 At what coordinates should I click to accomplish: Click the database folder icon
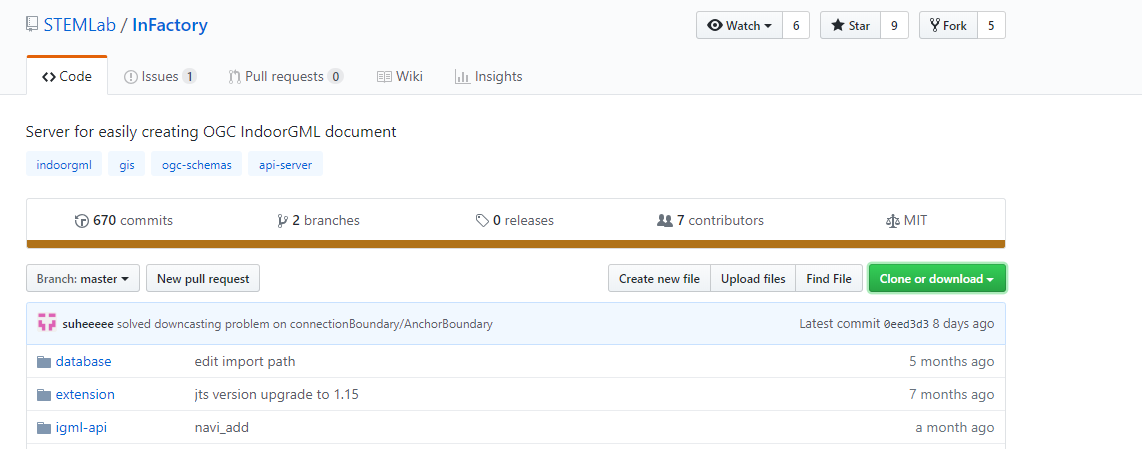click(x=44, y=362)
